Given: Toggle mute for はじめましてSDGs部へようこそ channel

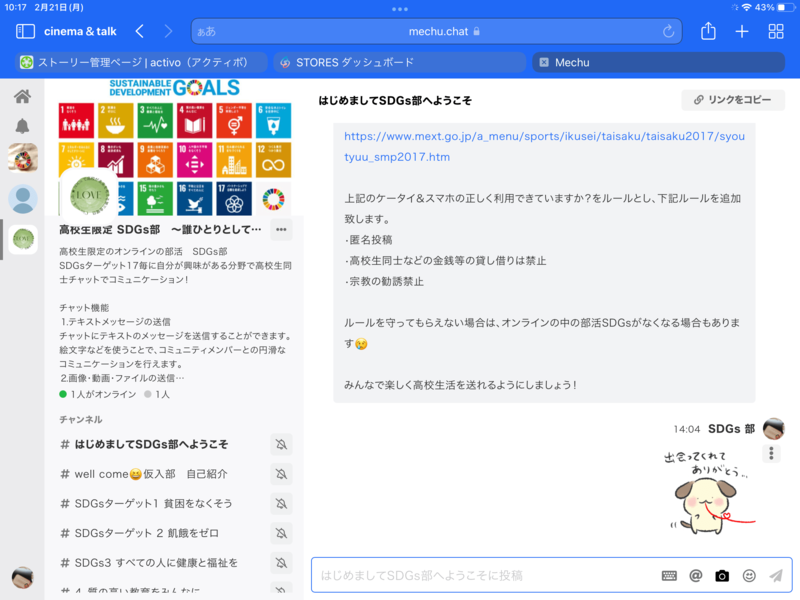Looking at the screenshot, I should (x=281, y=444).
